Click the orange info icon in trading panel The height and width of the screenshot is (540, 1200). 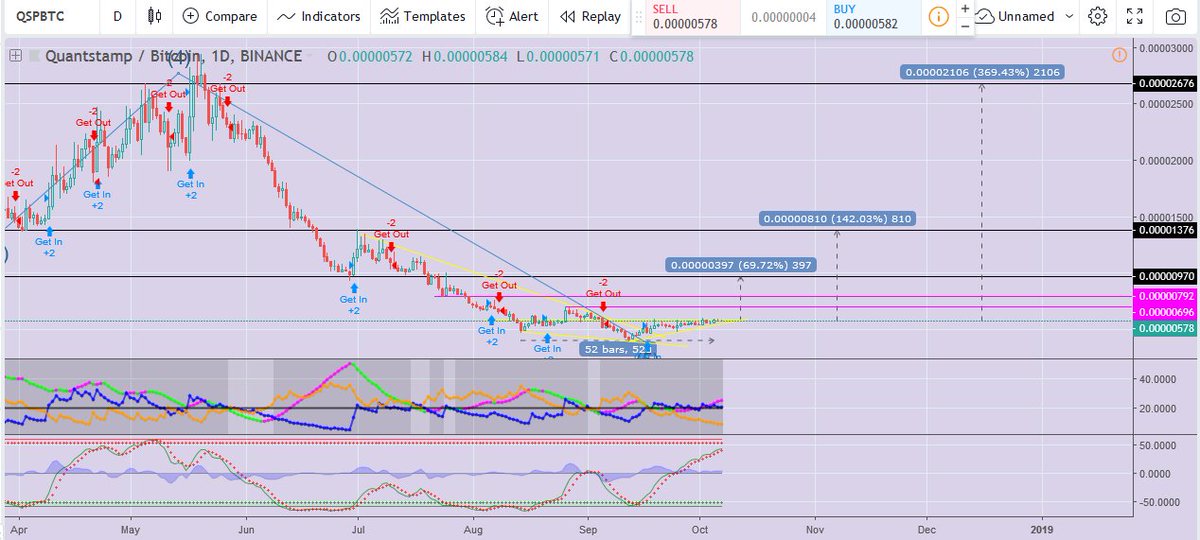(x=938, y=17)
